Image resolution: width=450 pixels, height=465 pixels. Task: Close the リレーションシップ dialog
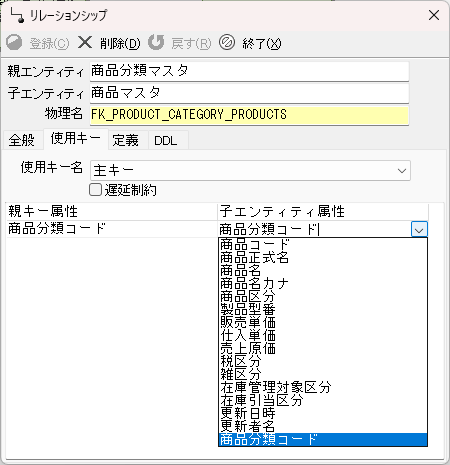point(434,15)
